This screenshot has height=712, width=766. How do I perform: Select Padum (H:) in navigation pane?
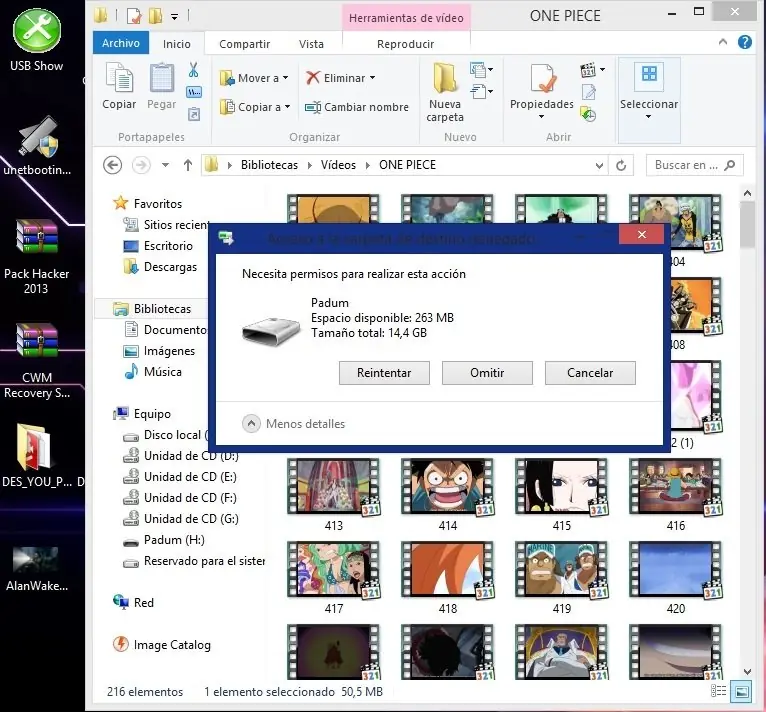tap(164, 540)
